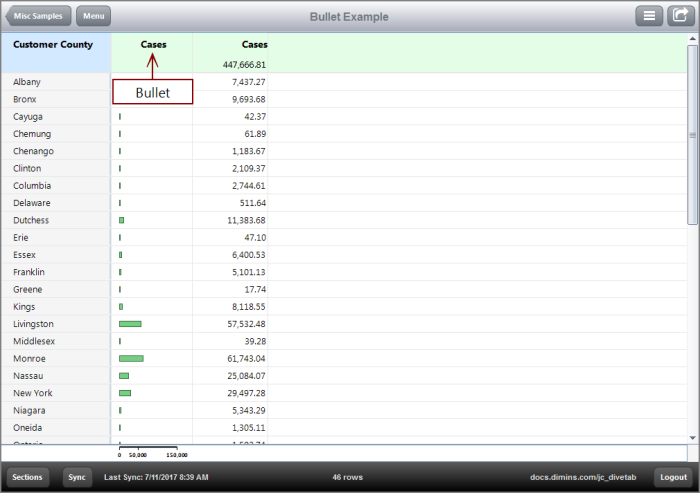
Task: Open the Menu button
Action: click(x=93, y=16)
